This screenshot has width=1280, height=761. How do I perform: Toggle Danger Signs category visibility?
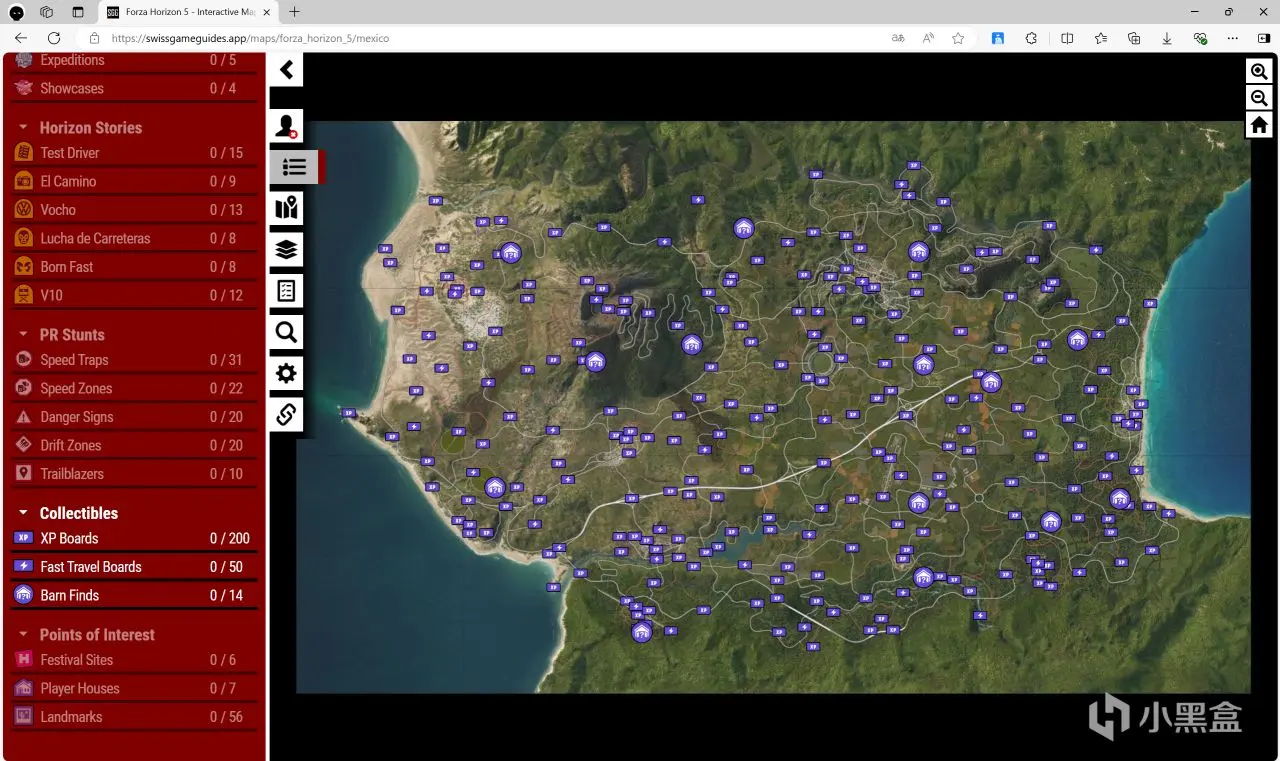point(134,417)
